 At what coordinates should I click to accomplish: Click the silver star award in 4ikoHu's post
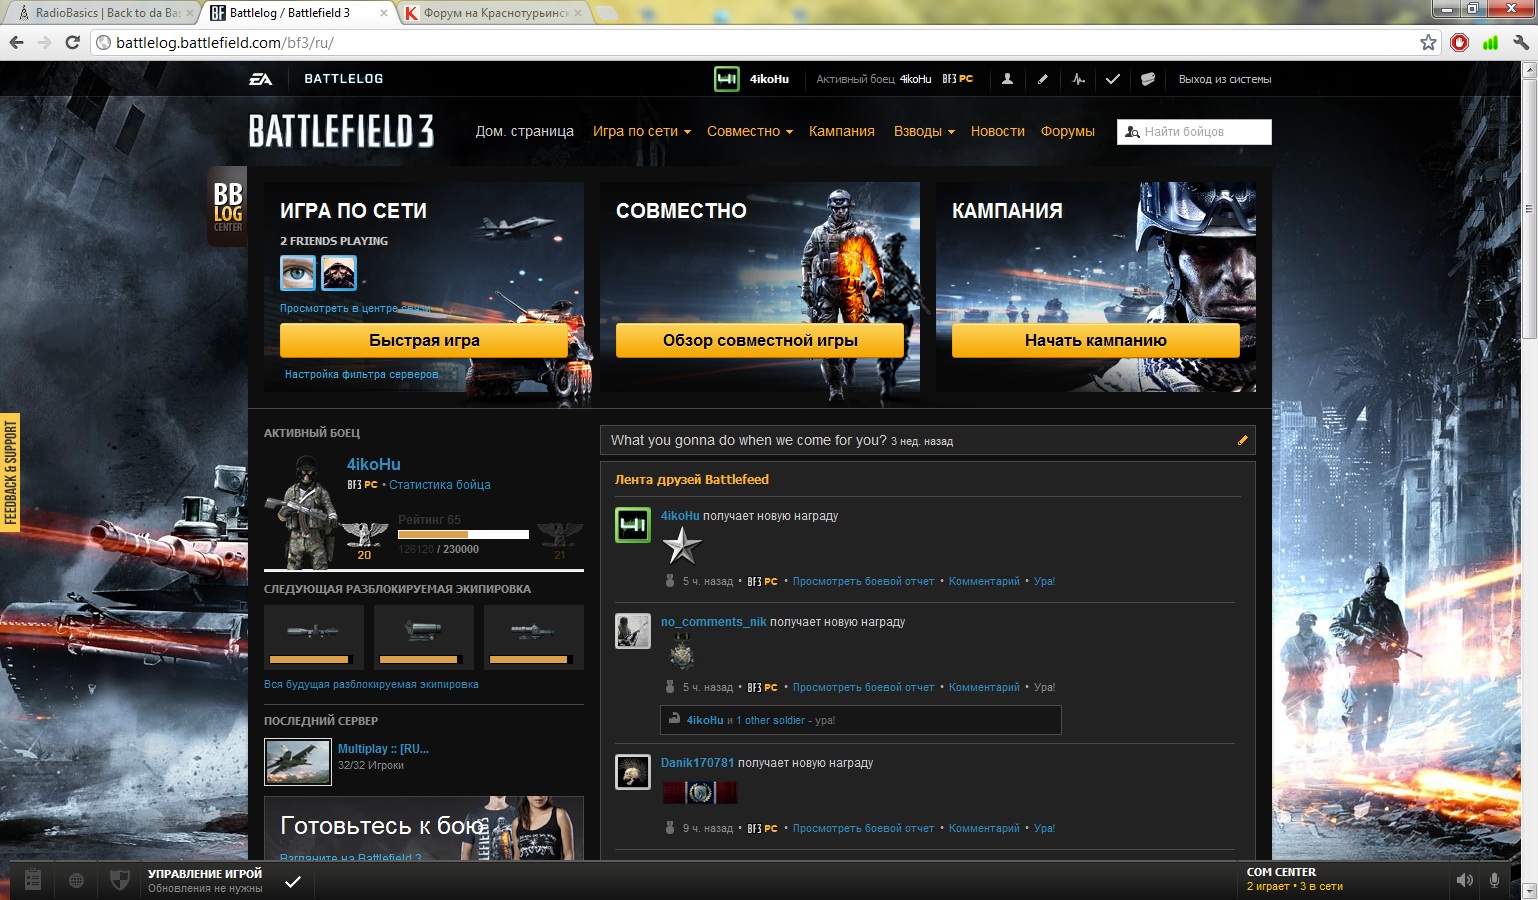point(682,546)
